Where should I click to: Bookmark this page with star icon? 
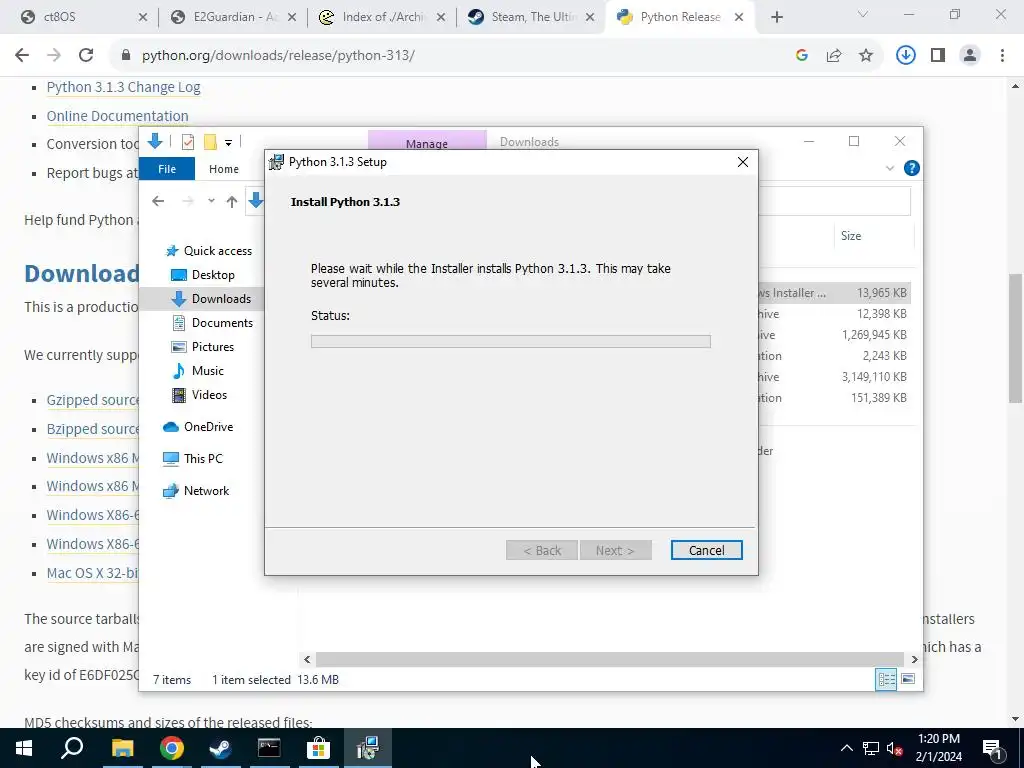(x=866, y=56)
